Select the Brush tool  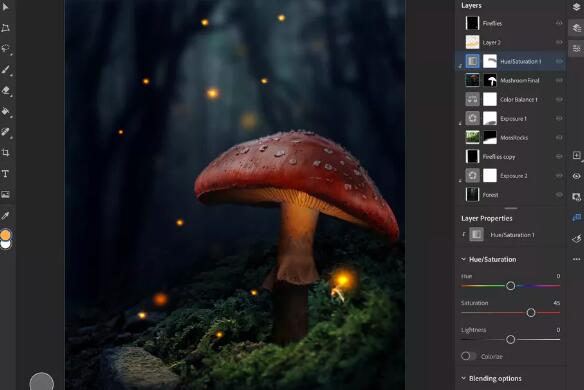tap(5, 69)
